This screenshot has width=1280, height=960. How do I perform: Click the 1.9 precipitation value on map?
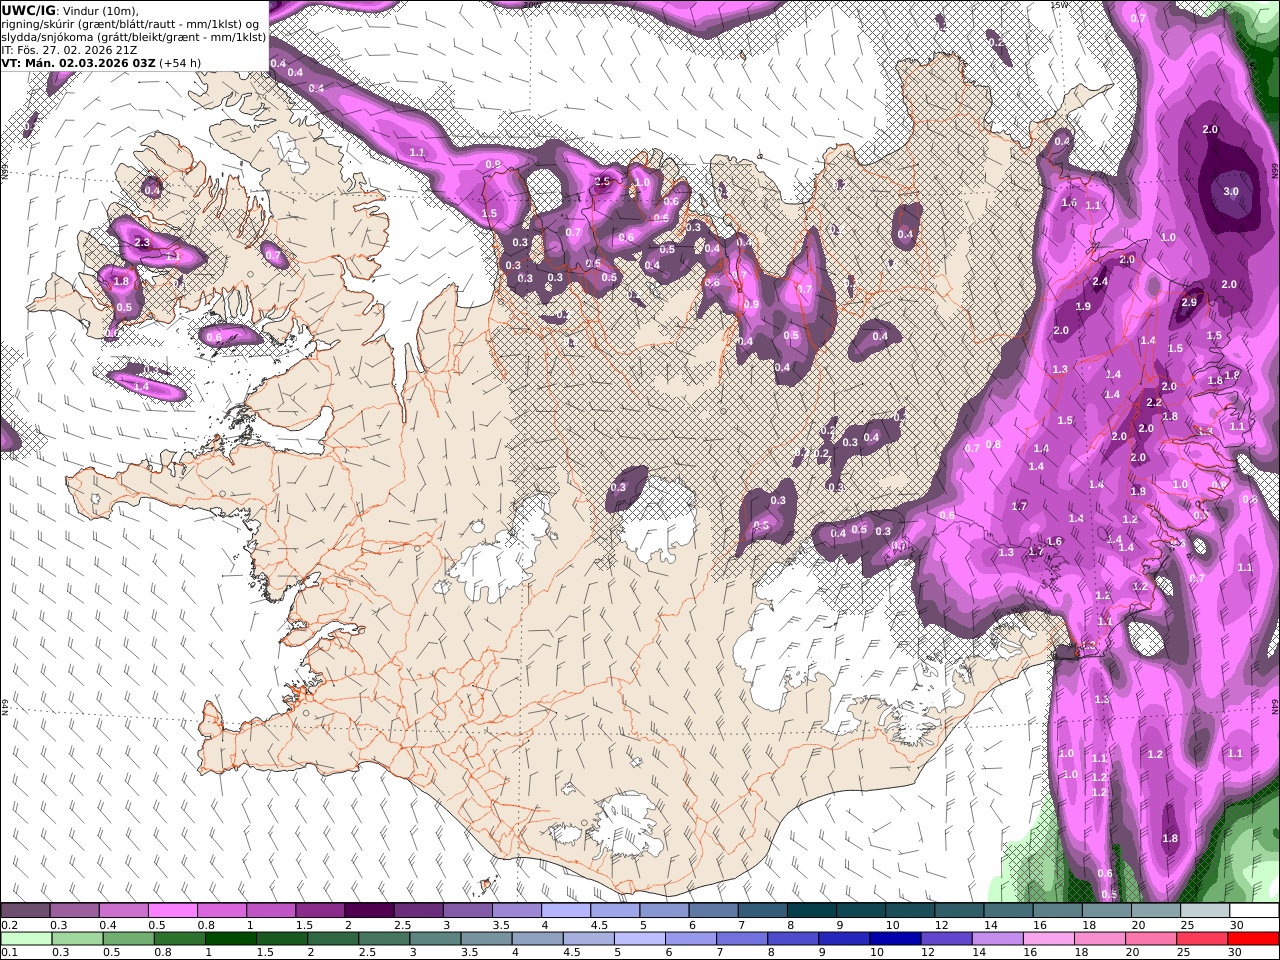pyautogui.click(x=1083, y=306)
